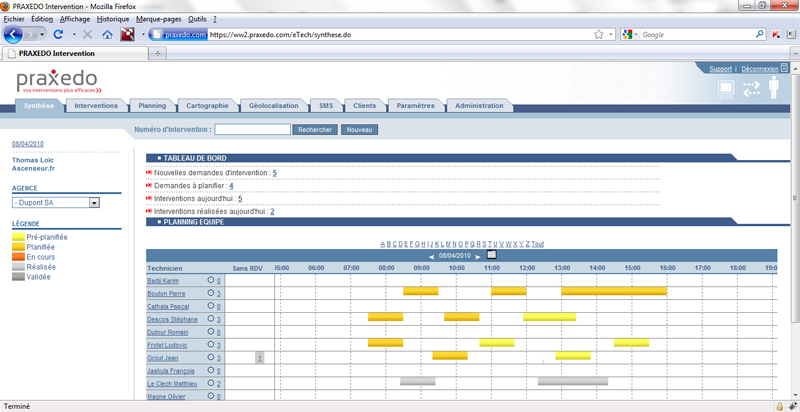Screen dimensions: 800x412
Task: Open search engine selector dropdown
Action: [630, 34]
